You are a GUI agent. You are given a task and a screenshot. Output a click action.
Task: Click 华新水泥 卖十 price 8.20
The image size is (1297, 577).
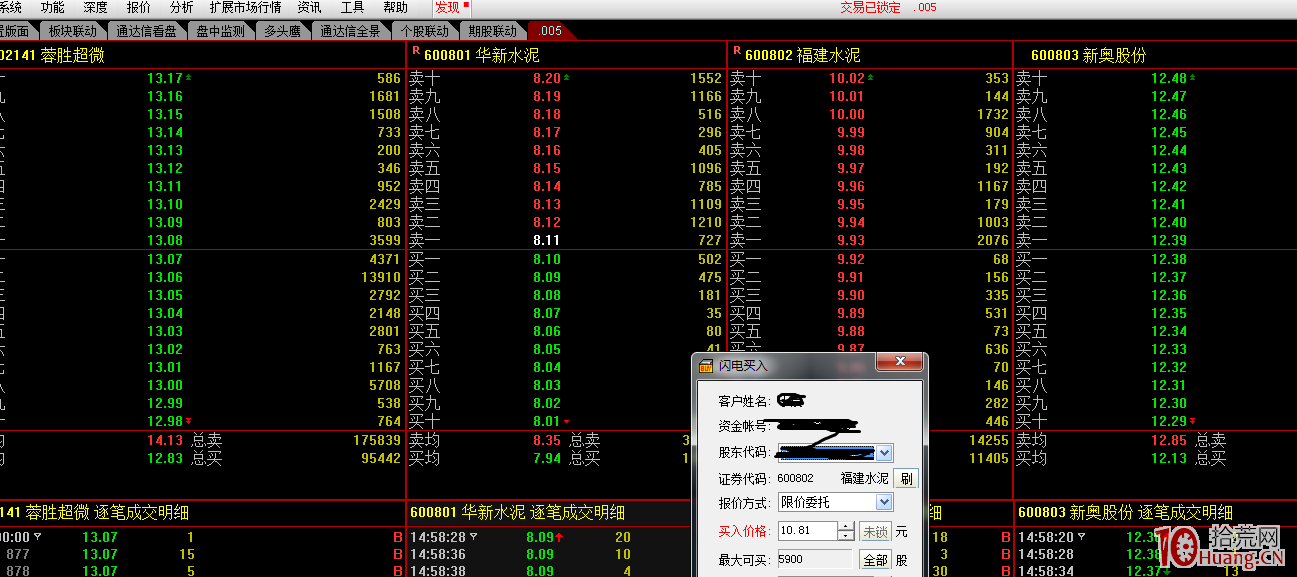point(547,78)
